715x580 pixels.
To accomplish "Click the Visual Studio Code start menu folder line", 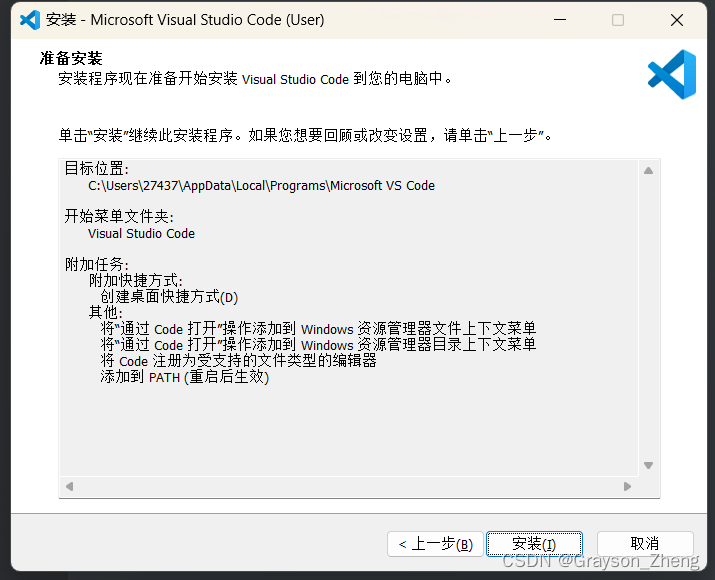I will (141, 233).
